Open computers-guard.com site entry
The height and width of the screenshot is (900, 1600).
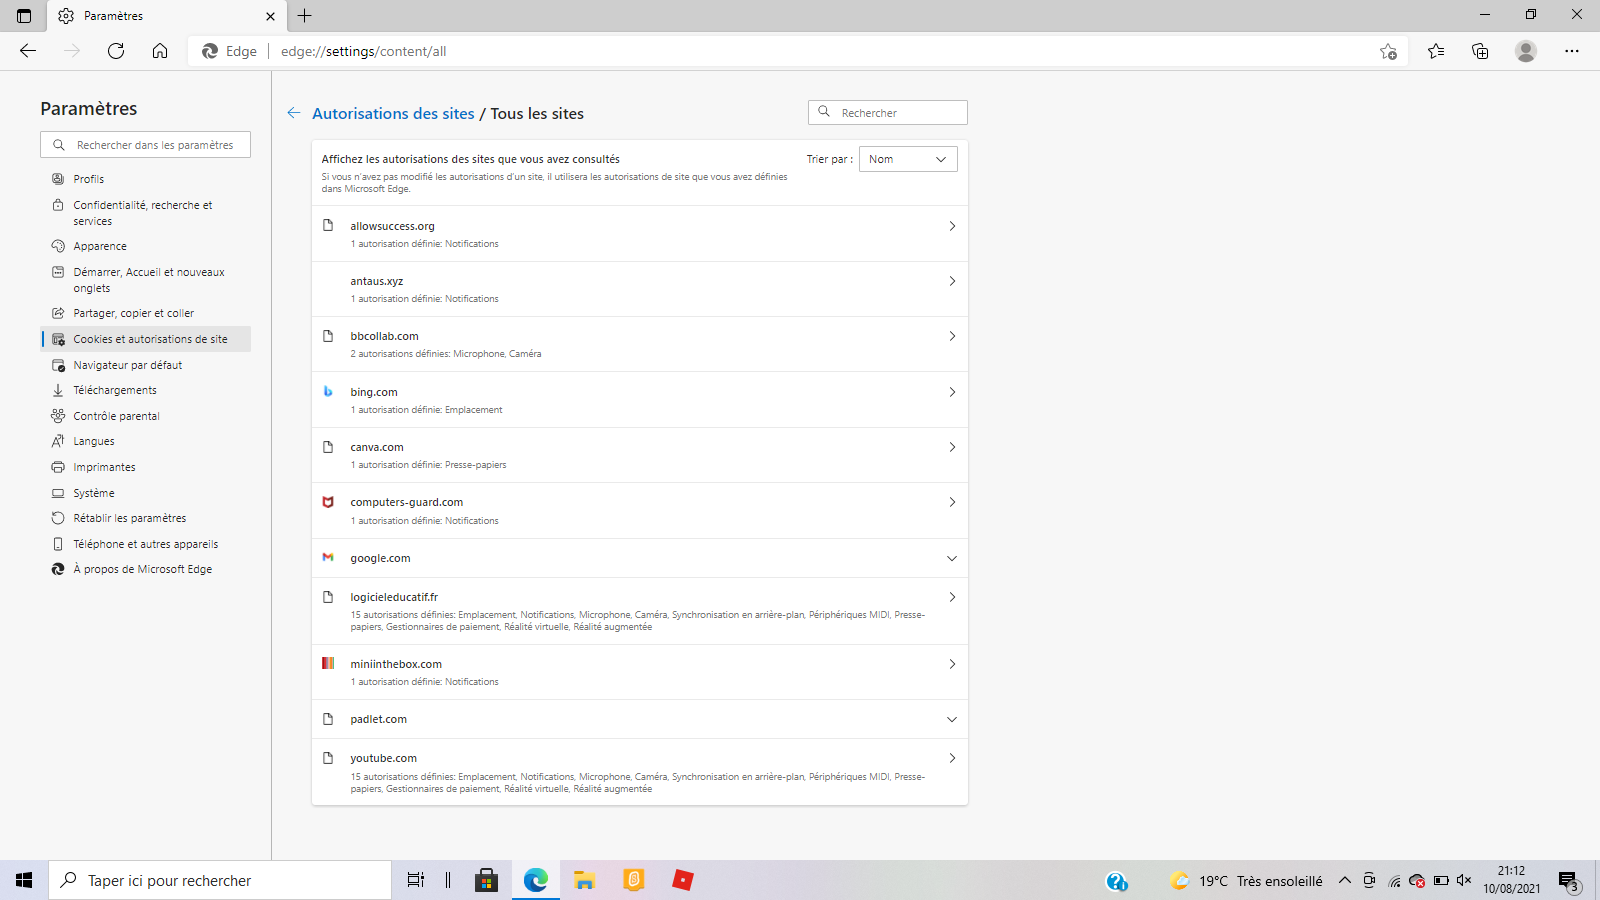[x=640, y=511]
